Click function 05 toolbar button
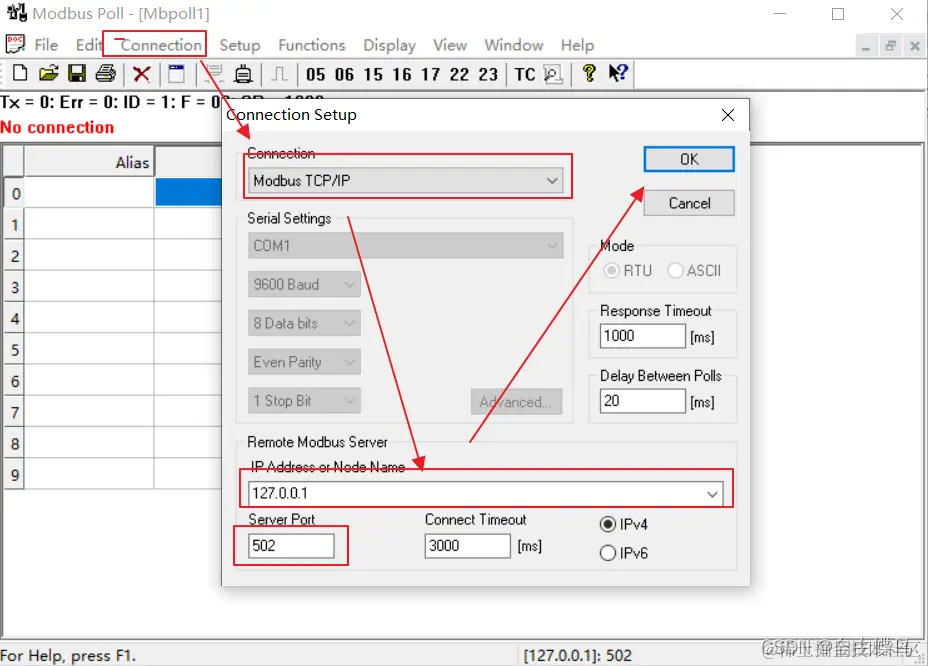 (315, 75)
